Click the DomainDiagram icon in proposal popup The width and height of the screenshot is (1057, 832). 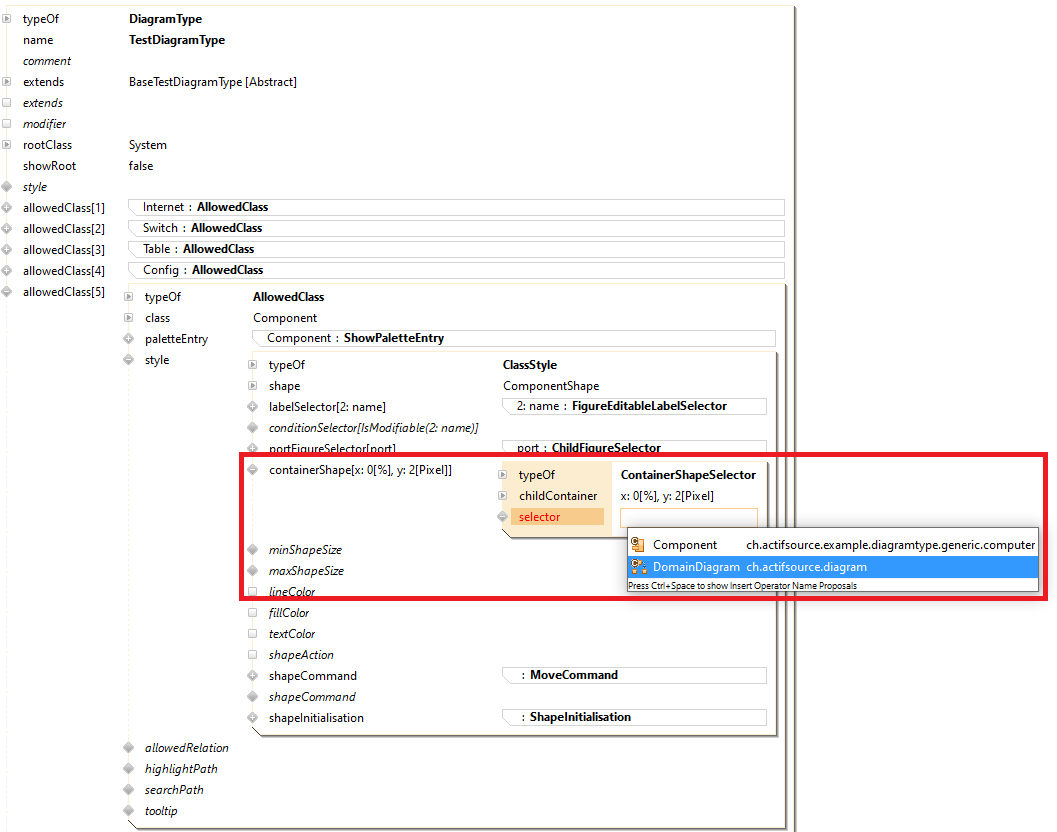click(637, 567)
